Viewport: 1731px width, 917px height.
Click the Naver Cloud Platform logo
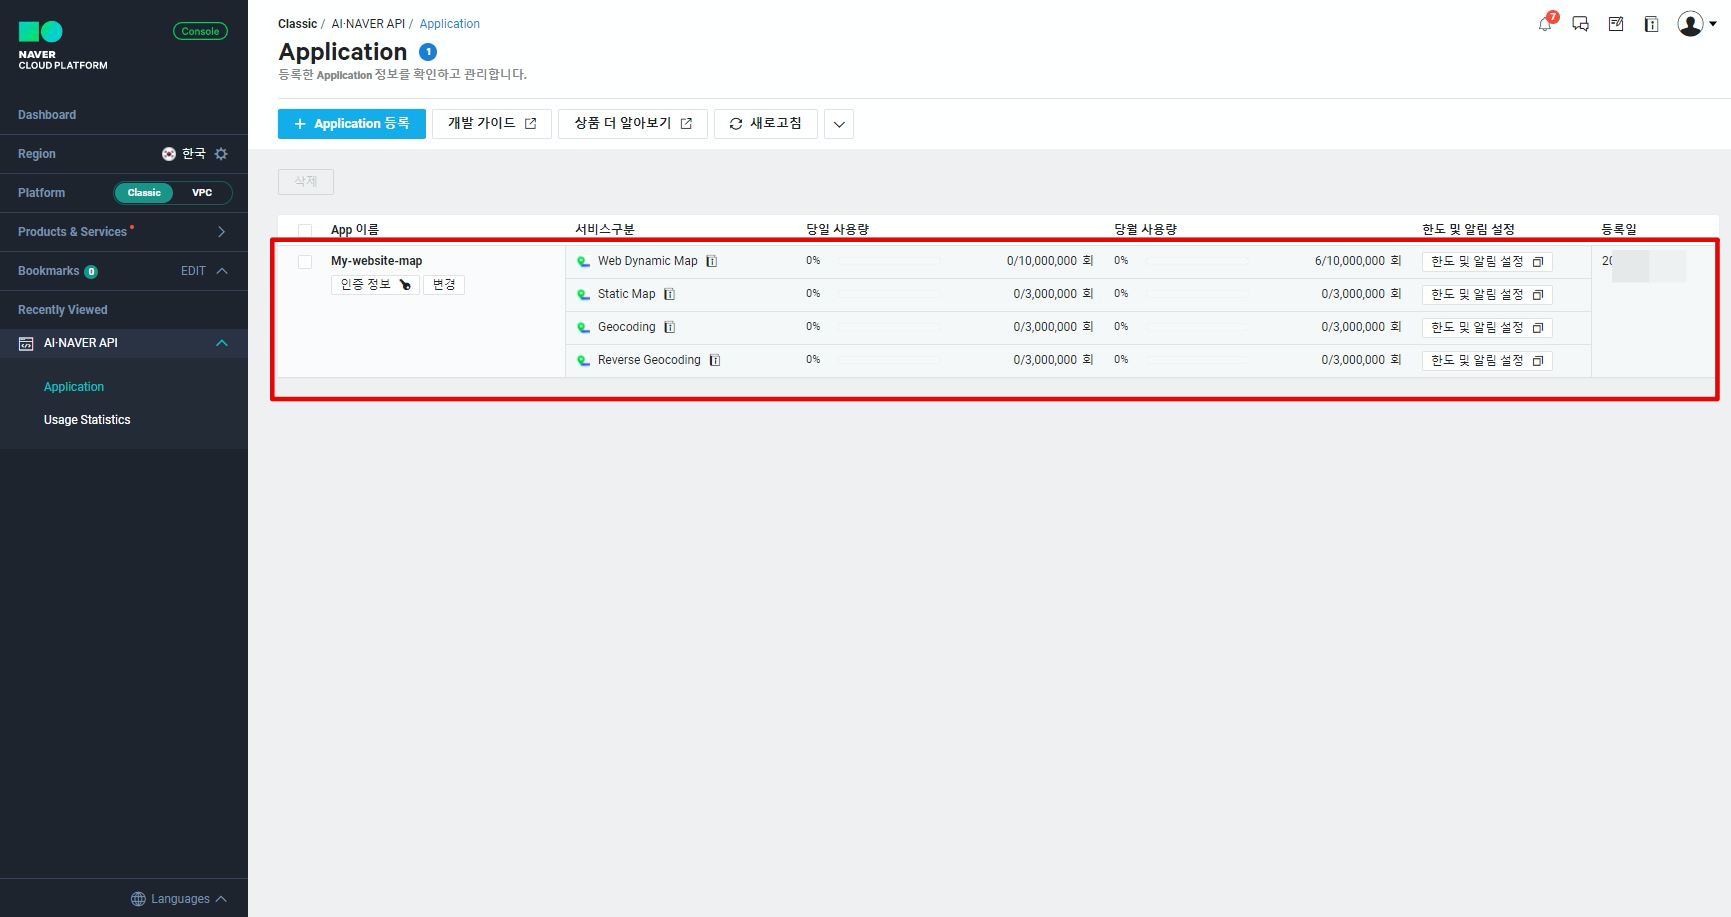[x=62, y=46]
